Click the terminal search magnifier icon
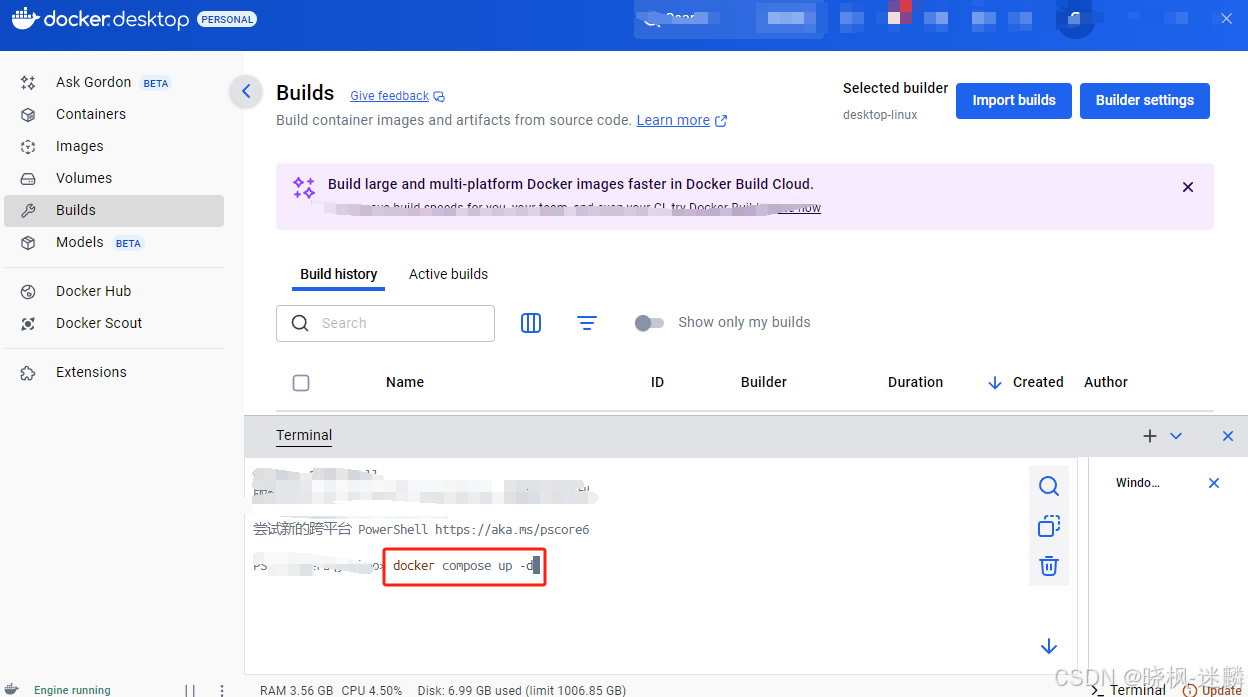Image resolution: width=1248 pixels, height=697 pixels. pos(1049,486)
